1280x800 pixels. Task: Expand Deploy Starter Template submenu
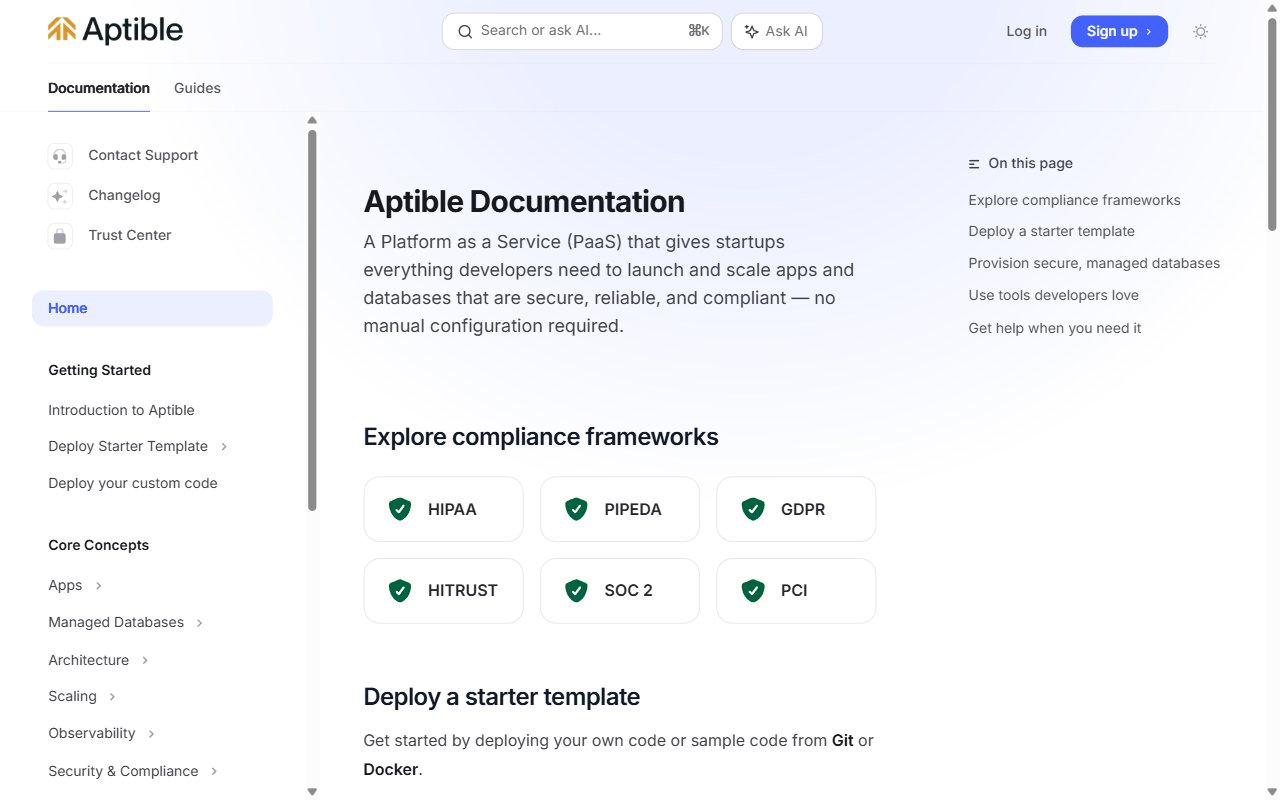click(x=224, y=447)
